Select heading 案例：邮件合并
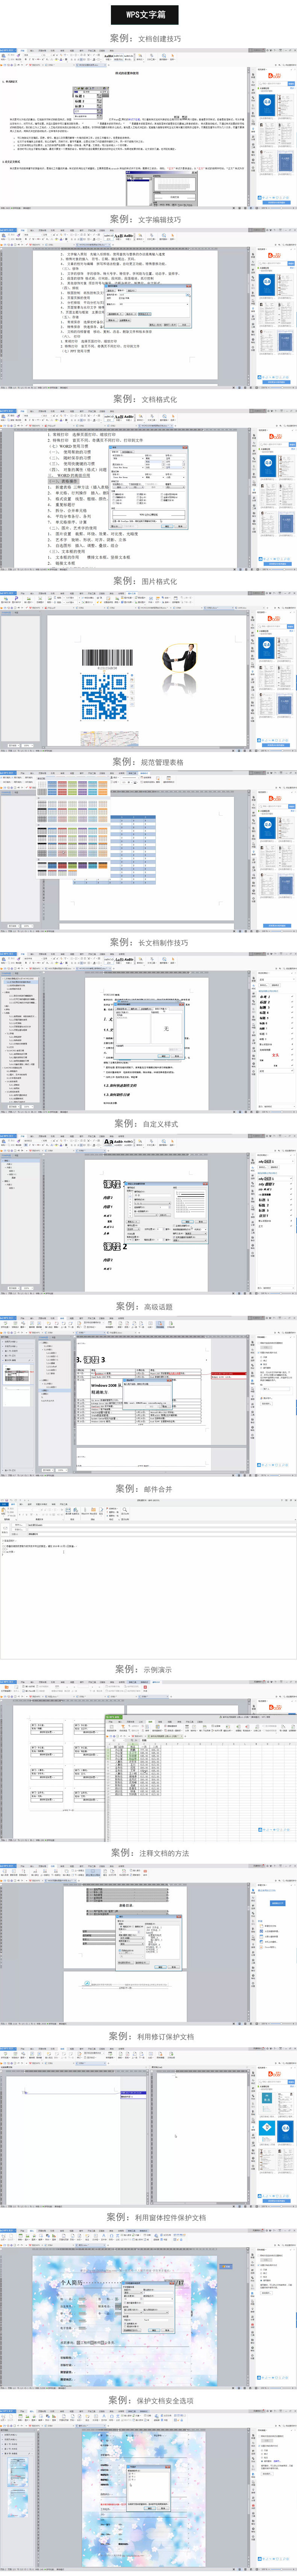 tap(146, 1489)
